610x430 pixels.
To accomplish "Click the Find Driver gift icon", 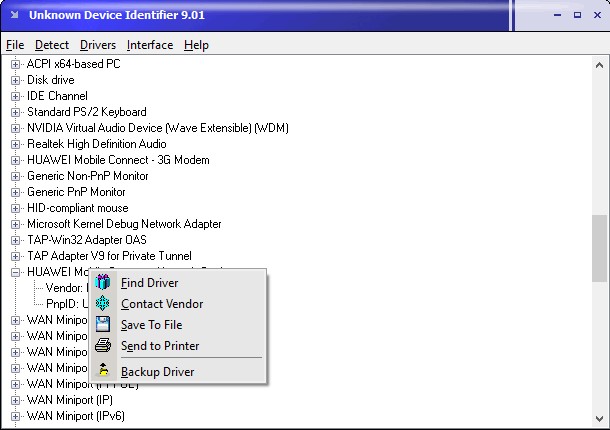I will point(103,282).
